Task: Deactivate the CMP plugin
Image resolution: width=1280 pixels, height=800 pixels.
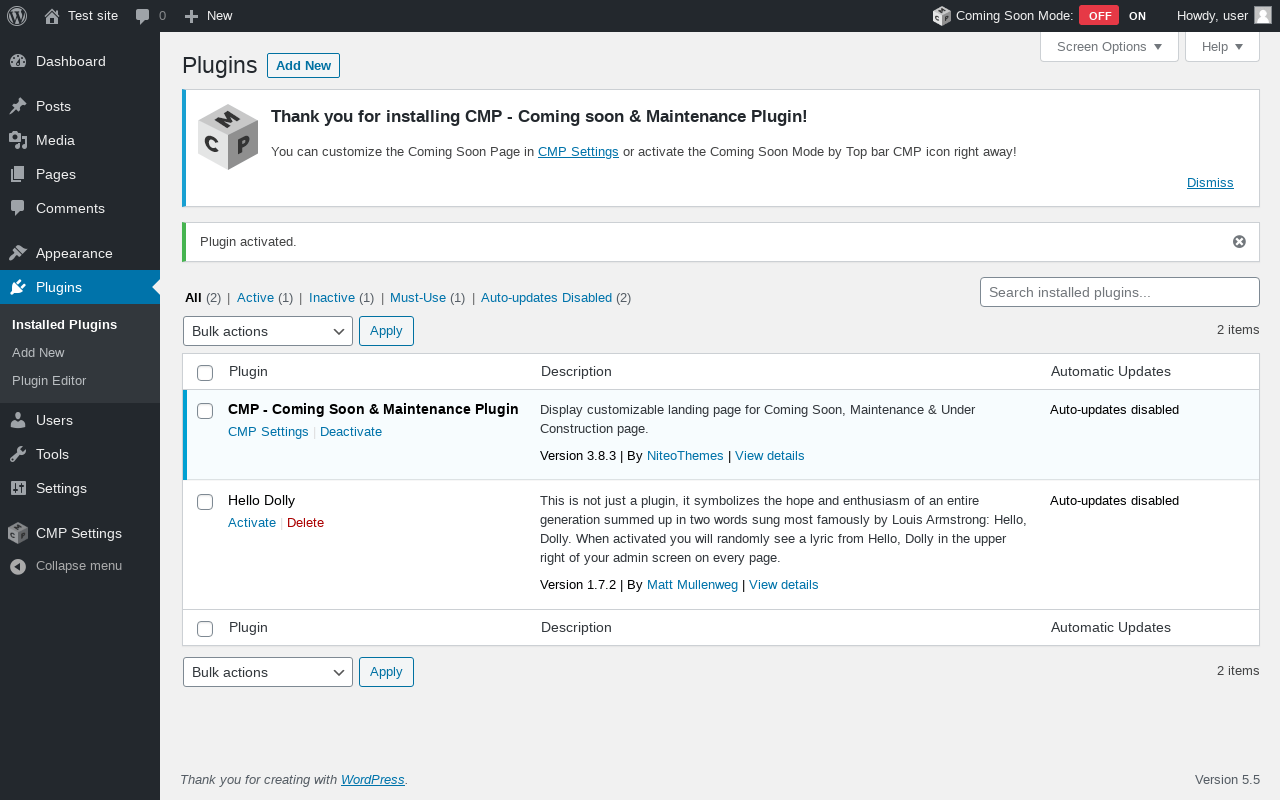Action: (x=351, y=432)
